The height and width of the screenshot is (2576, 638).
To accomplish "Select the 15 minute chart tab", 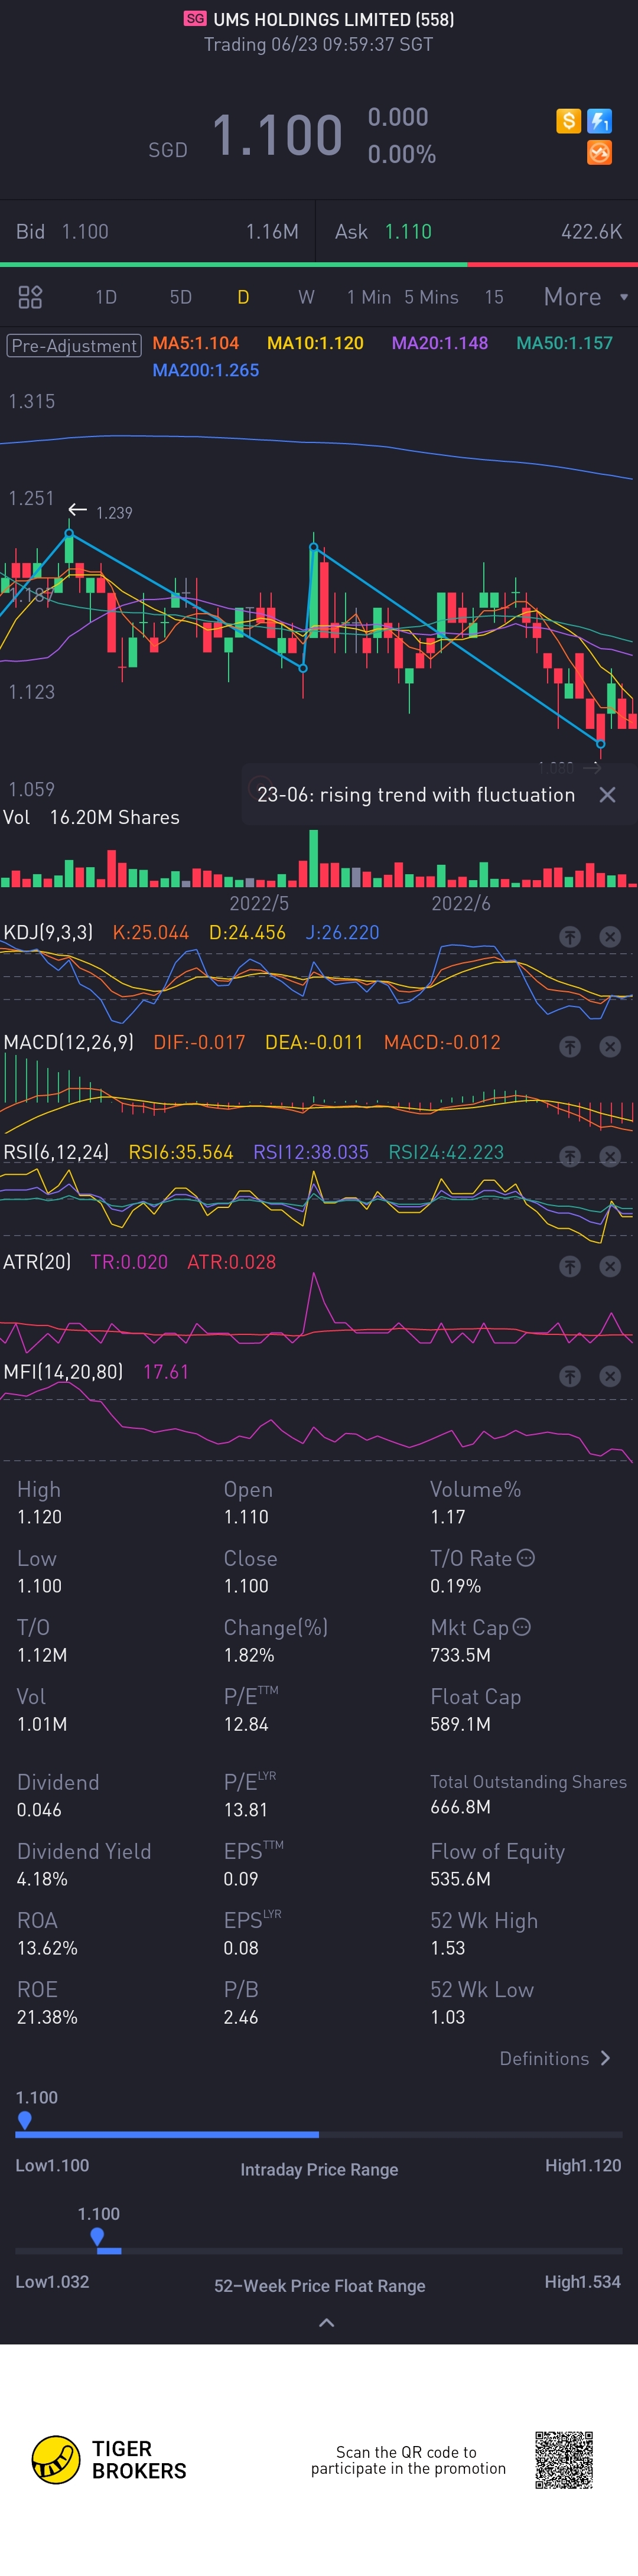I will [x=494, y=297].
